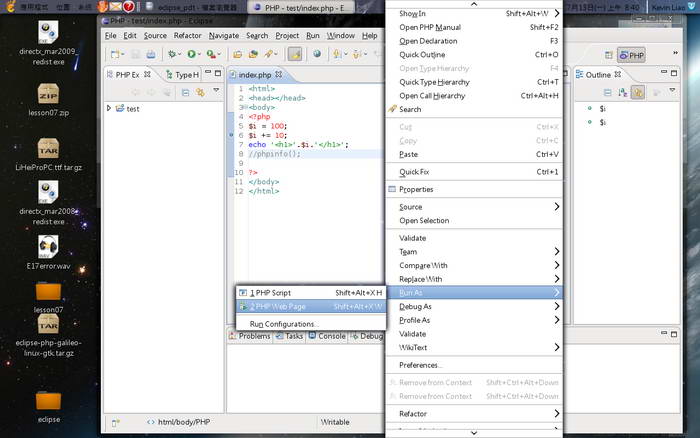Toggle the highlighted Mark Occurrences toolbar button

pos(295,54)
